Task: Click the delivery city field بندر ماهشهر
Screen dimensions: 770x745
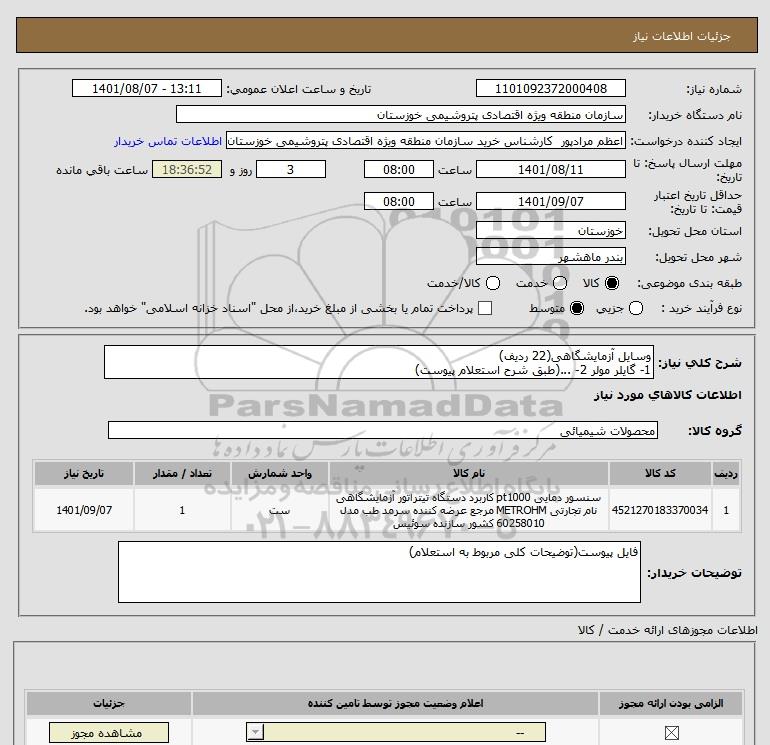Action: click(550, 256)
